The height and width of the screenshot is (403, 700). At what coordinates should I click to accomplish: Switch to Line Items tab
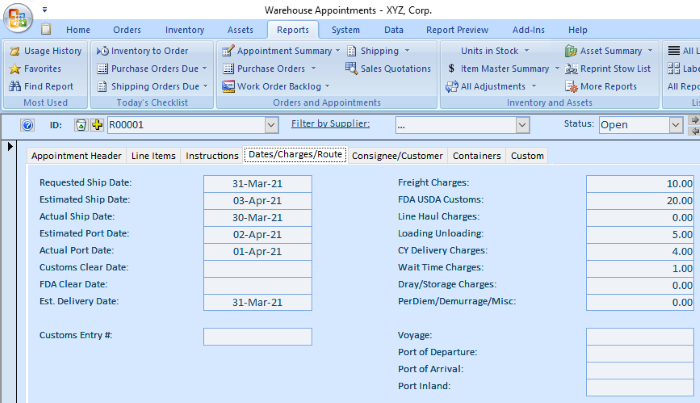pyautogui.click(x=153, y=156)
